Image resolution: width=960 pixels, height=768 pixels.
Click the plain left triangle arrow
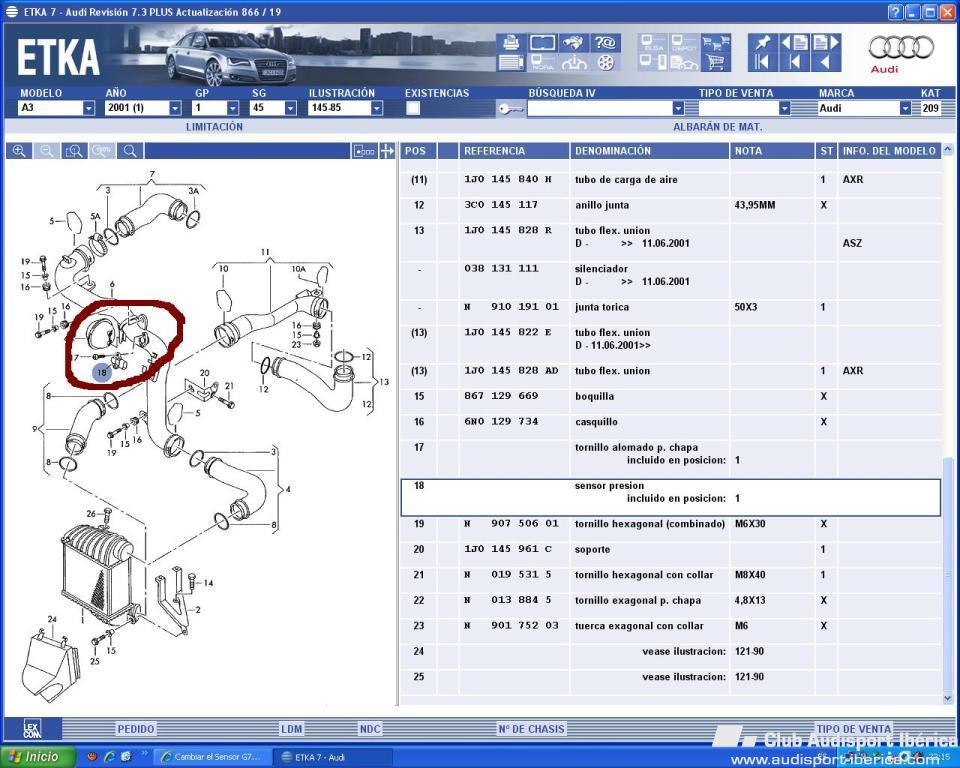click(826, 62)
